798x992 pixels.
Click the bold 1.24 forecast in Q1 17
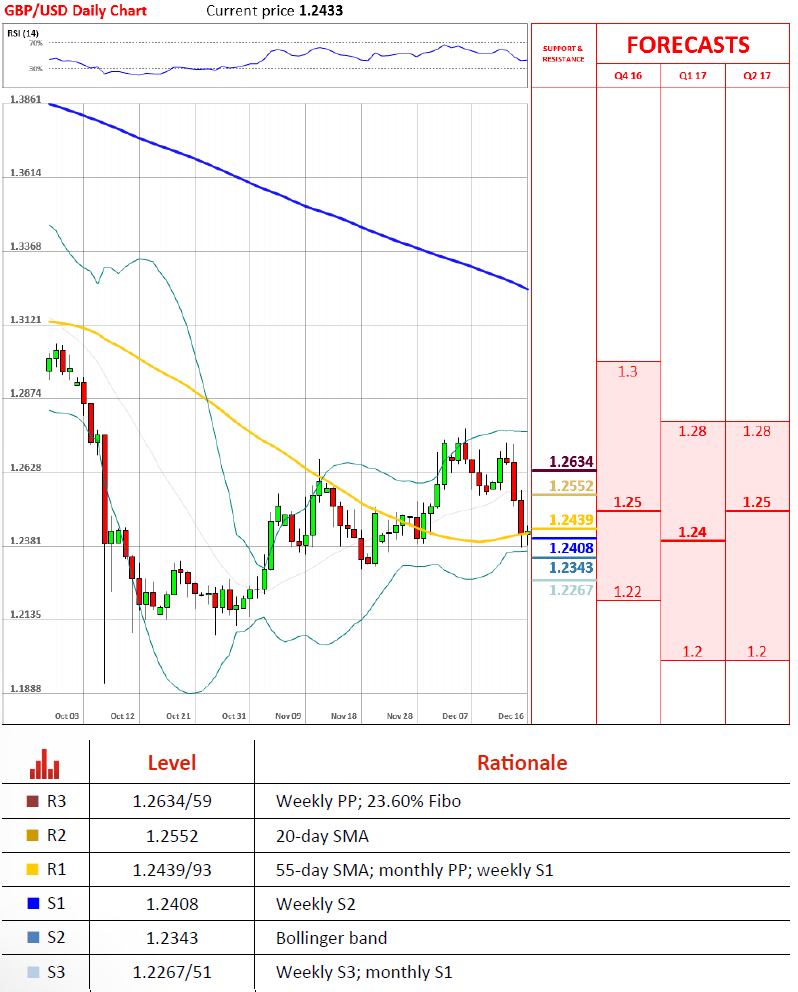pyautogui.click(x=692, y=533)
